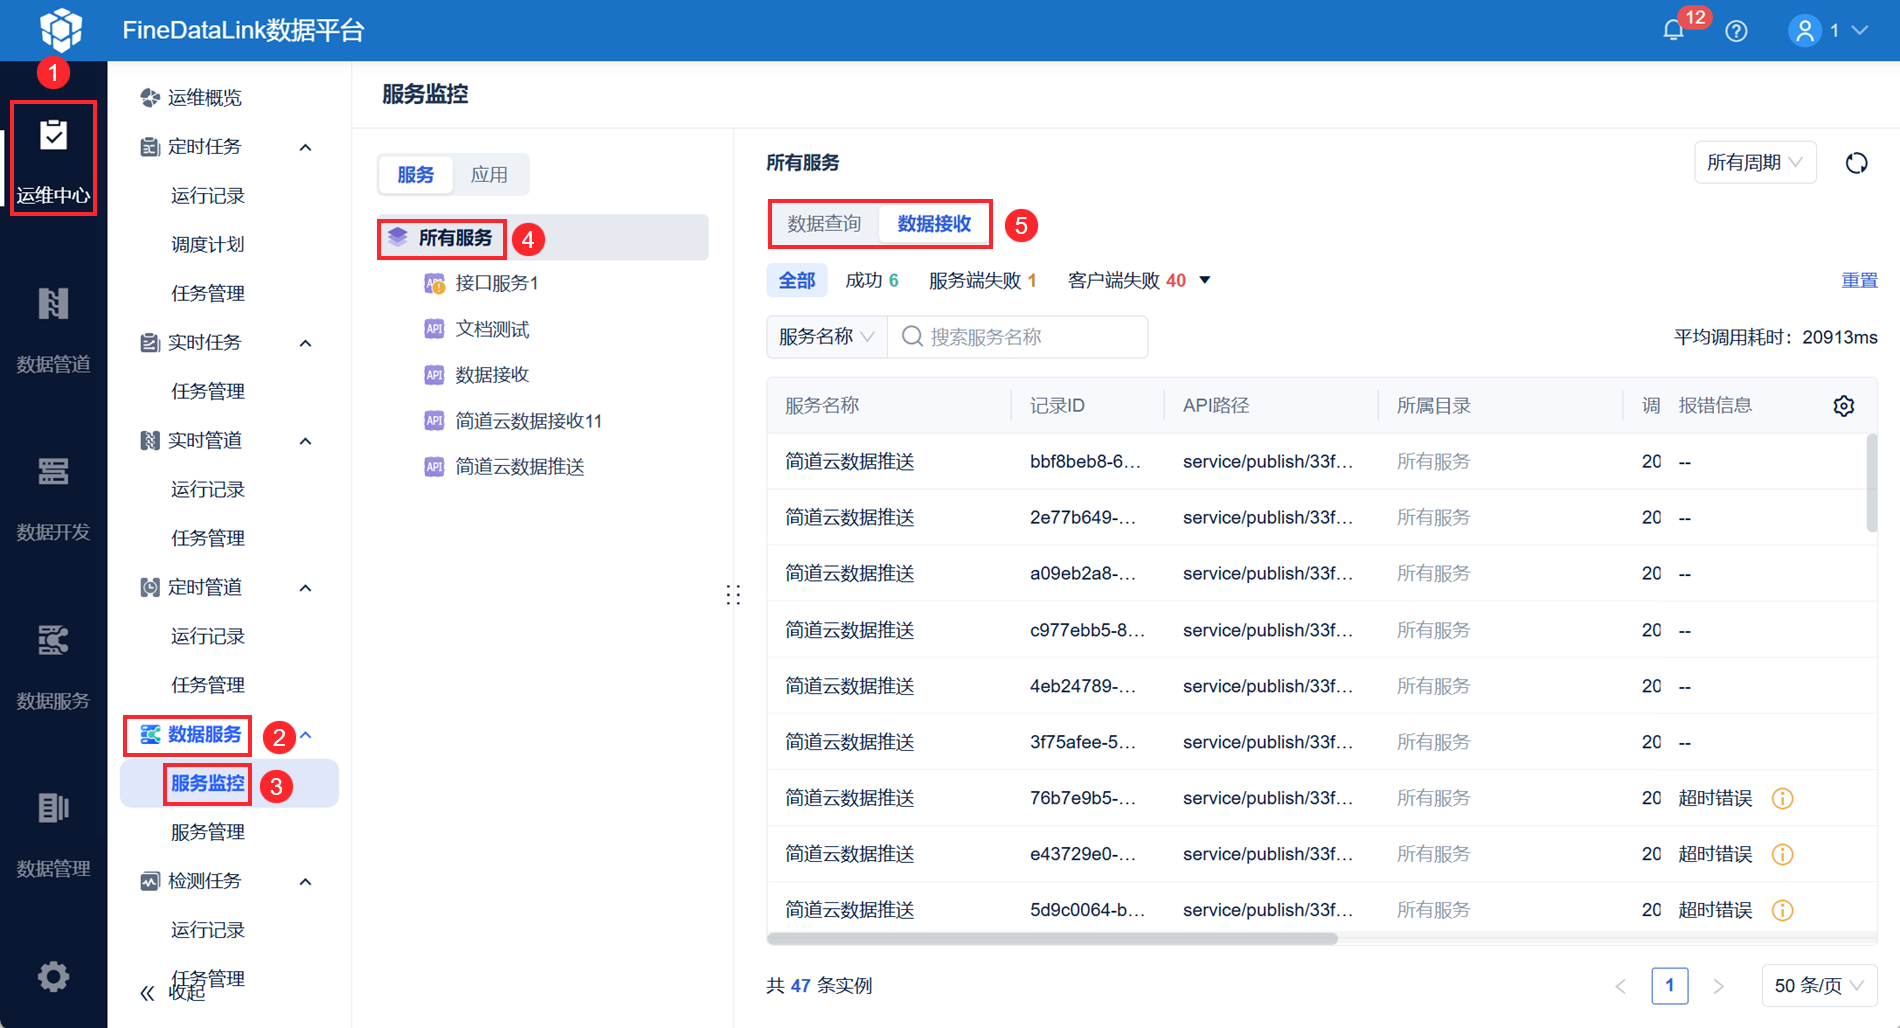Go to page 1
Screen dimensions: 1900x1028
[x=1670, y=986]
